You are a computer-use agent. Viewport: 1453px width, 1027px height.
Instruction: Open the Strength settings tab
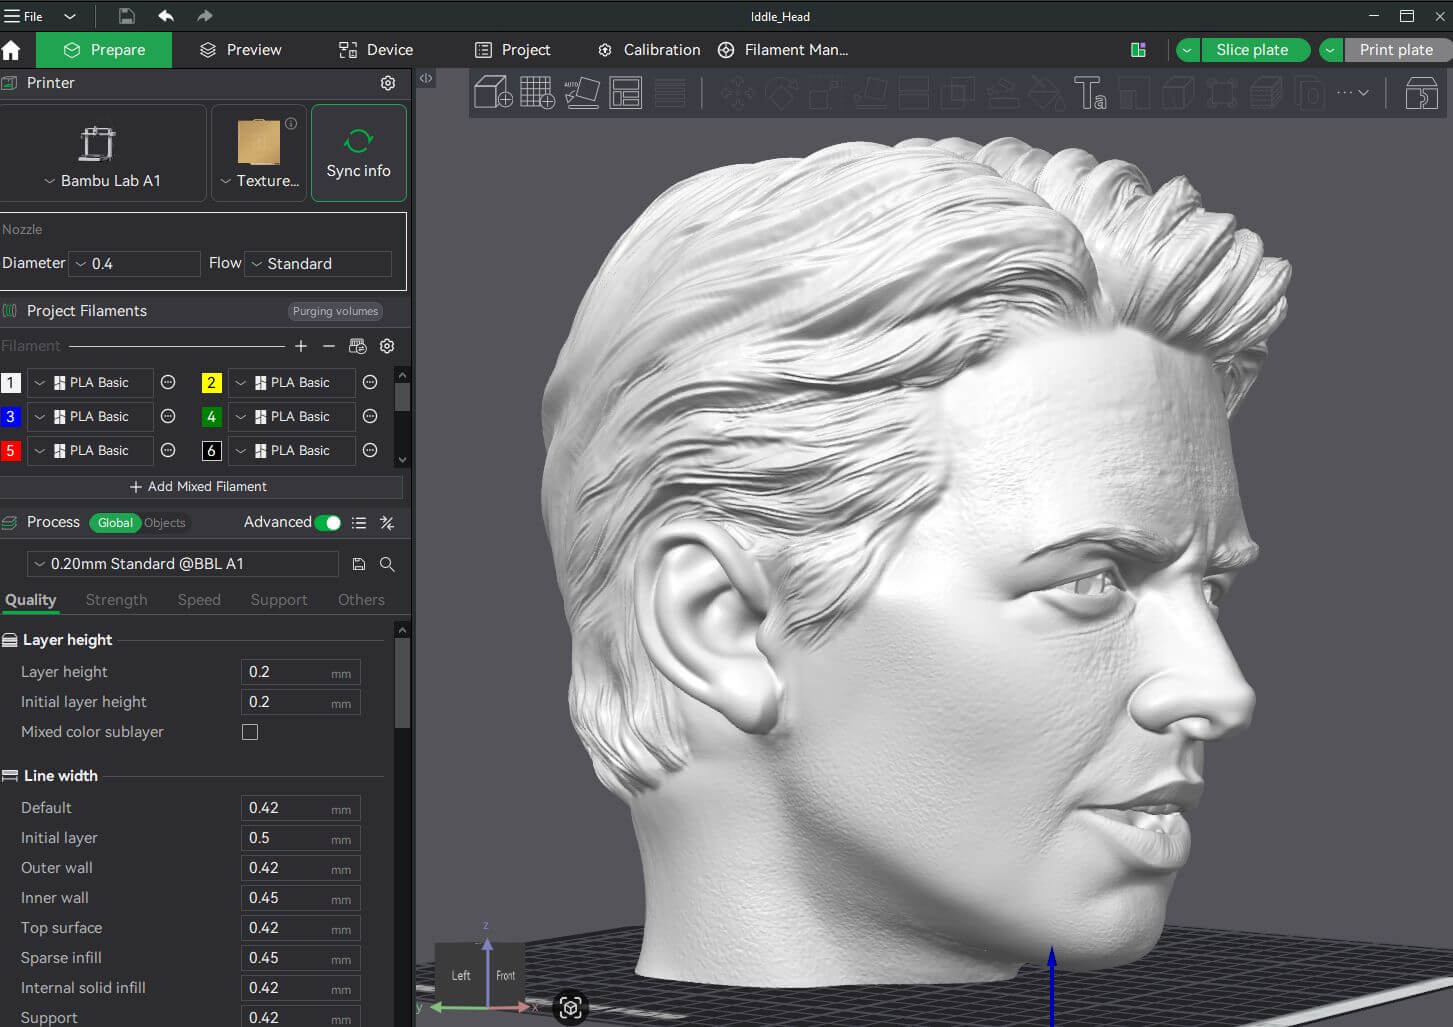pos(116,600)
